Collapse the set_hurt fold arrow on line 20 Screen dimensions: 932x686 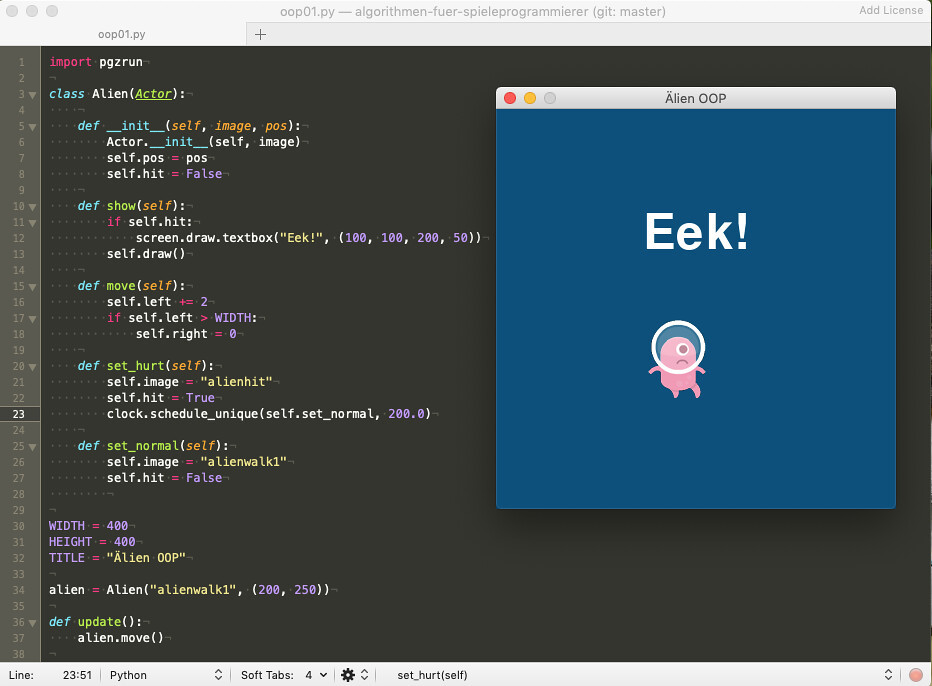point(33,367)
